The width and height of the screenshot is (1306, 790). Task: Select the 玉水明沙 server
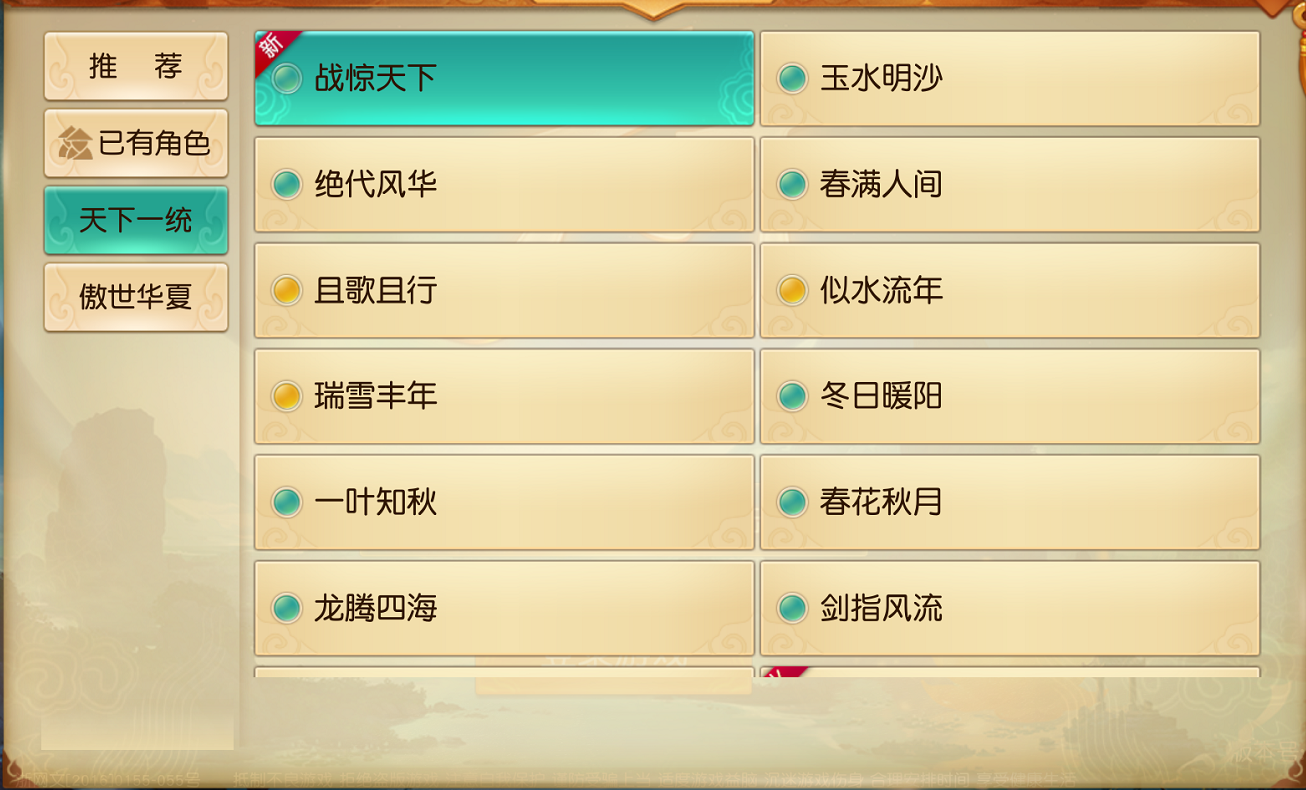1009,78
